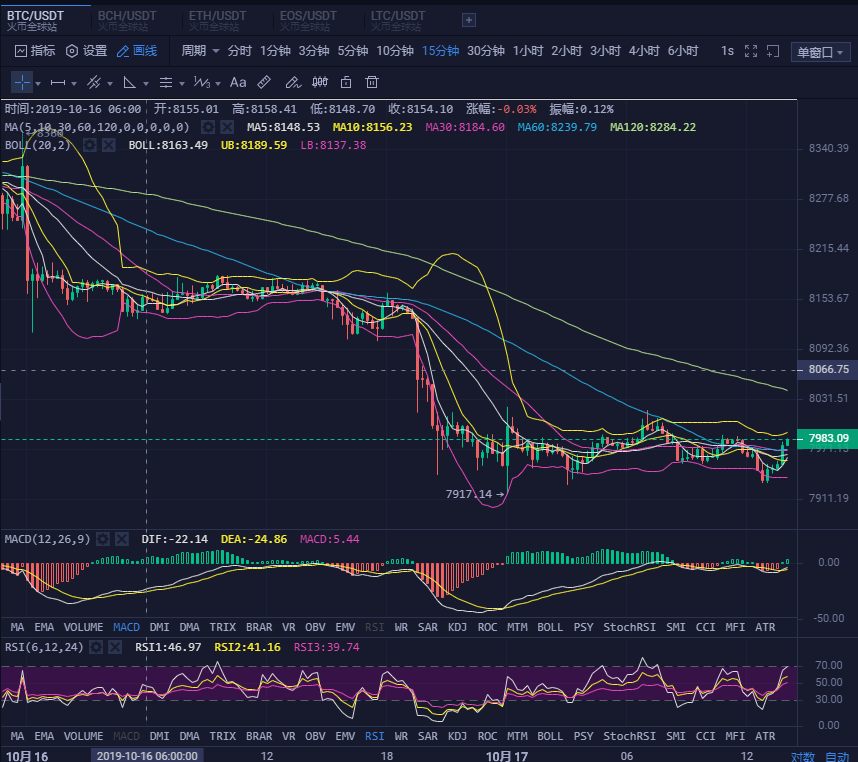Toggle 自动 auto scale
858x762 pixels.
tap(836, 756)
